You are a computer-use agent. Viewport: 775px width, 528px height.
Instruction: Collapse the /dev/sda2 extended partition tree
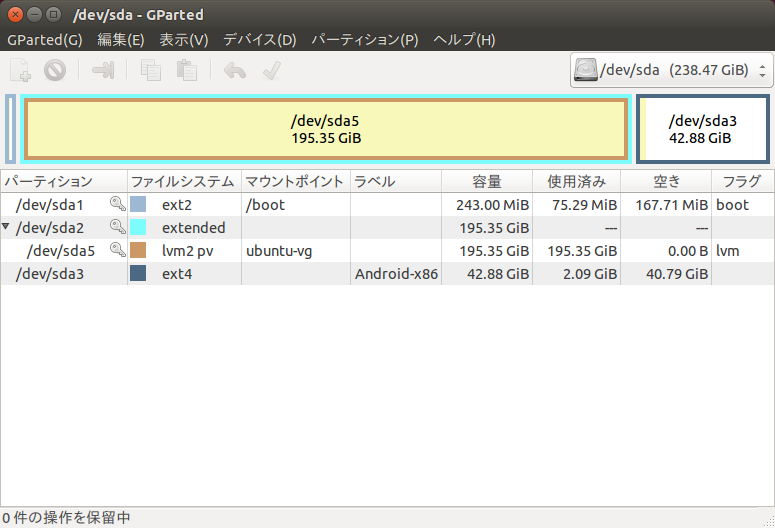pyautogui.click(x=5, y=226)
